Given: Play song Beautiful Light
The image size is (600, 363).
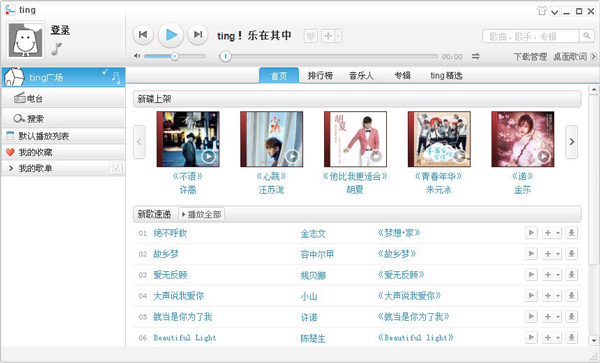Looking at the screenshot, I should click(532, 337).
